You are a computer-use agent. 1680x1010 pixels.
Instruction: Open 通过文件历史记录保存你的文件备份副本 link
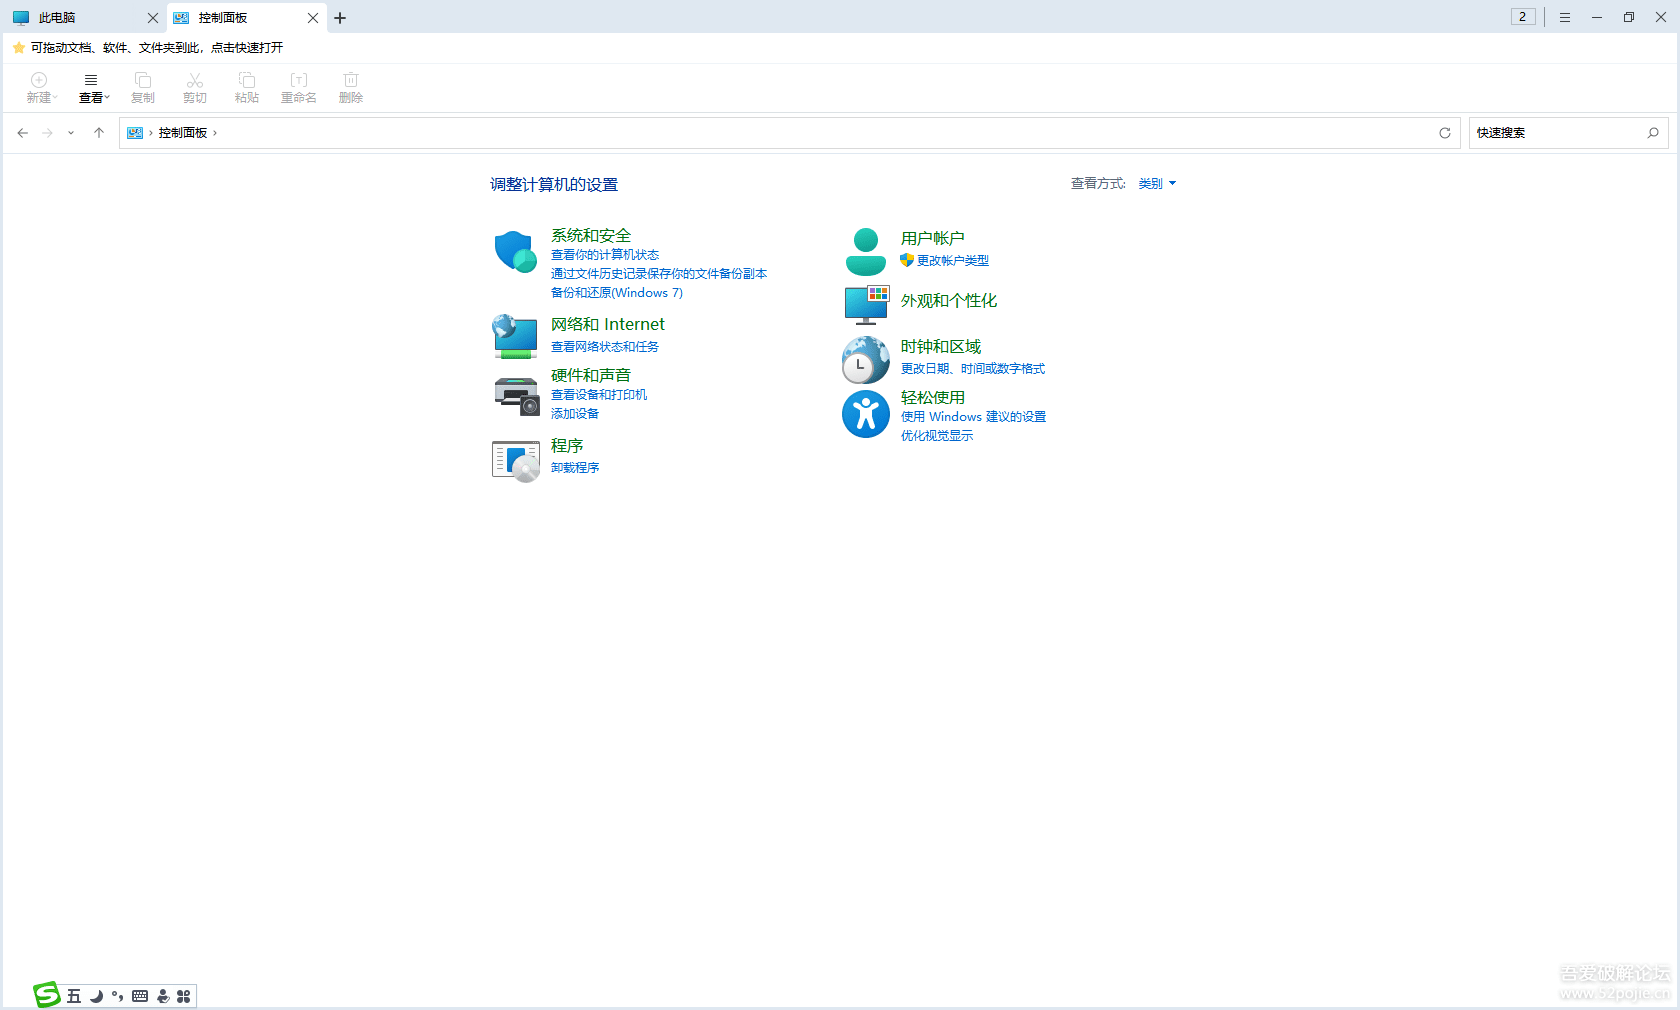pos(659,274)
